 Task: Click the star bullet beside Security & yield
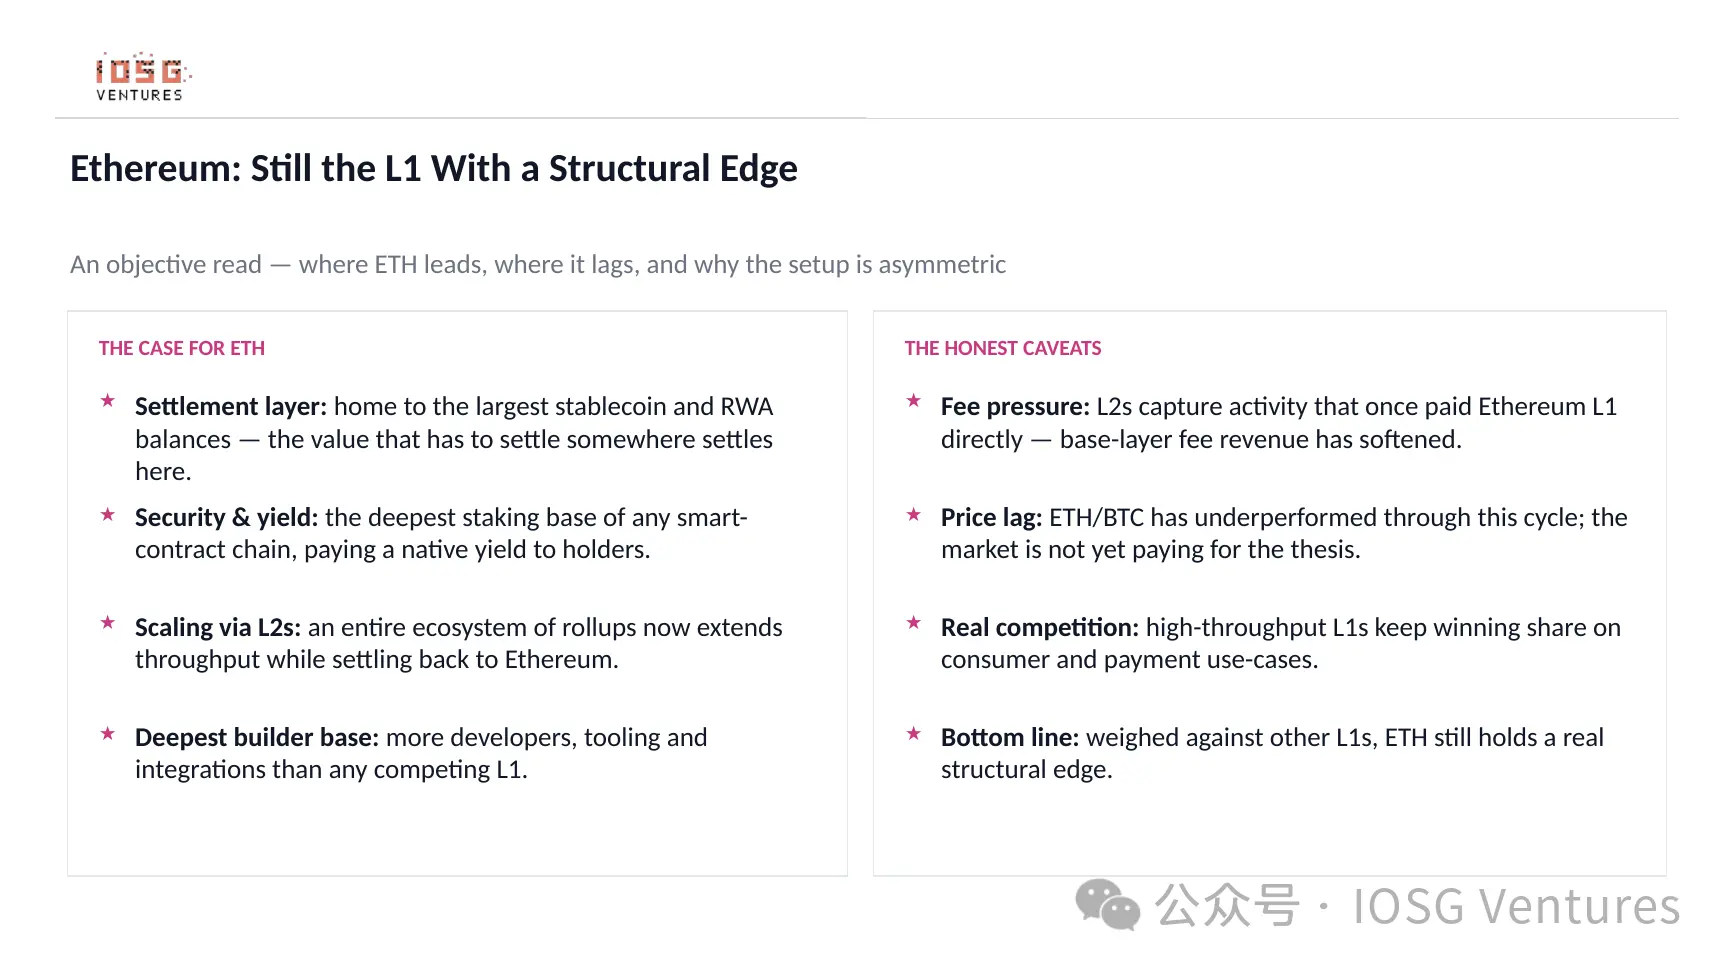[x=108, y=514]
